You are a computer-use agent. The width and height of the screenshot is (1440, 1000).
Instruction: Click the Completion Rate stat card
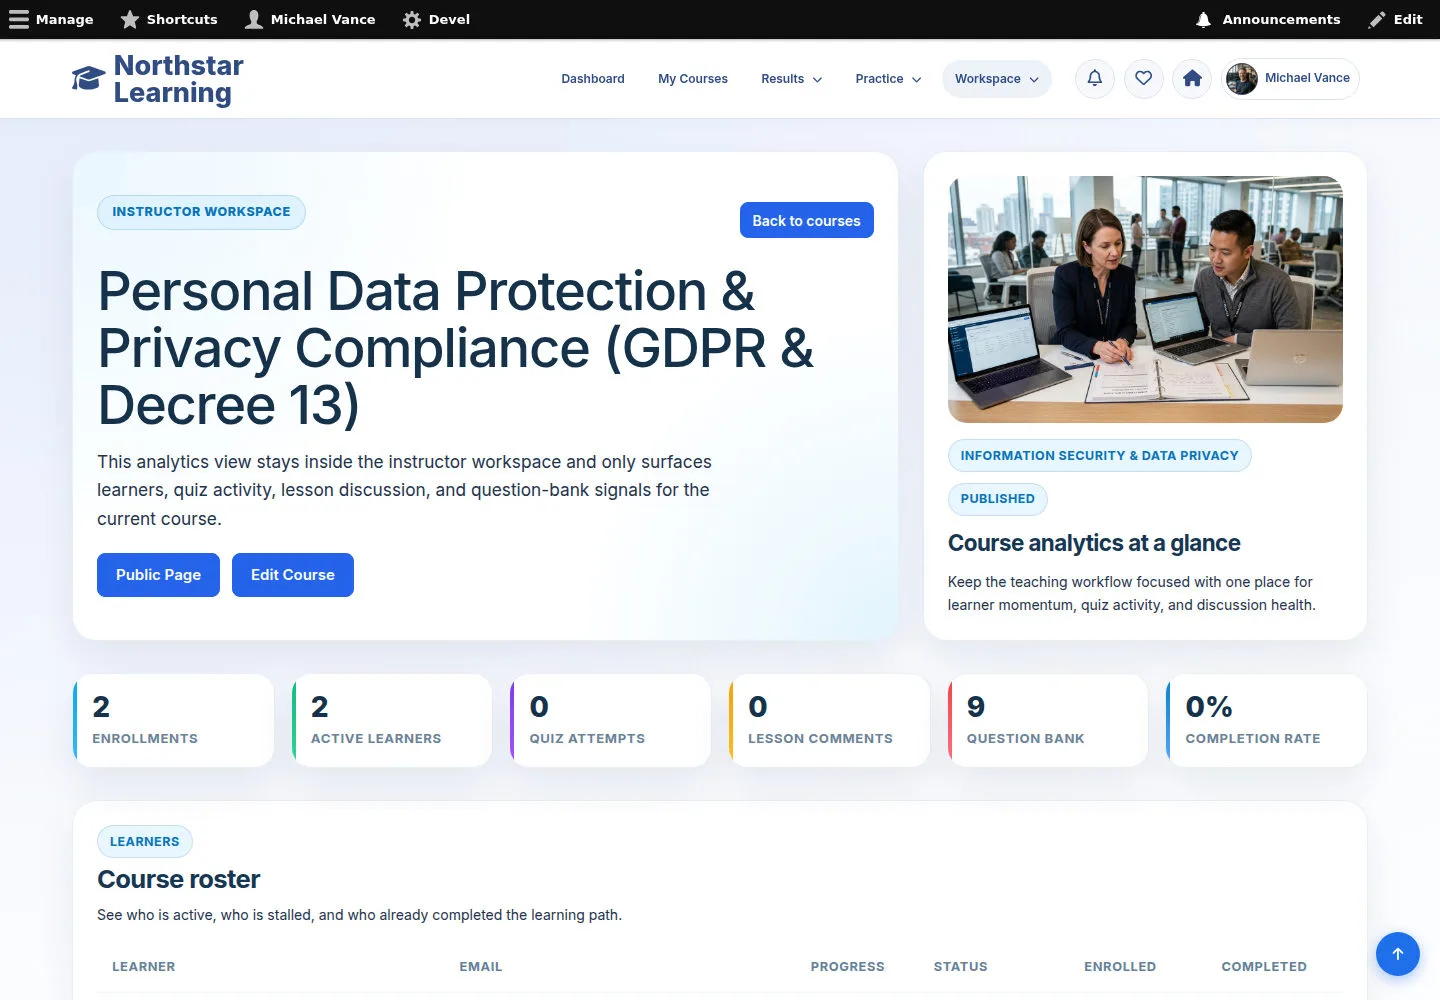[x=1267, y=721]
